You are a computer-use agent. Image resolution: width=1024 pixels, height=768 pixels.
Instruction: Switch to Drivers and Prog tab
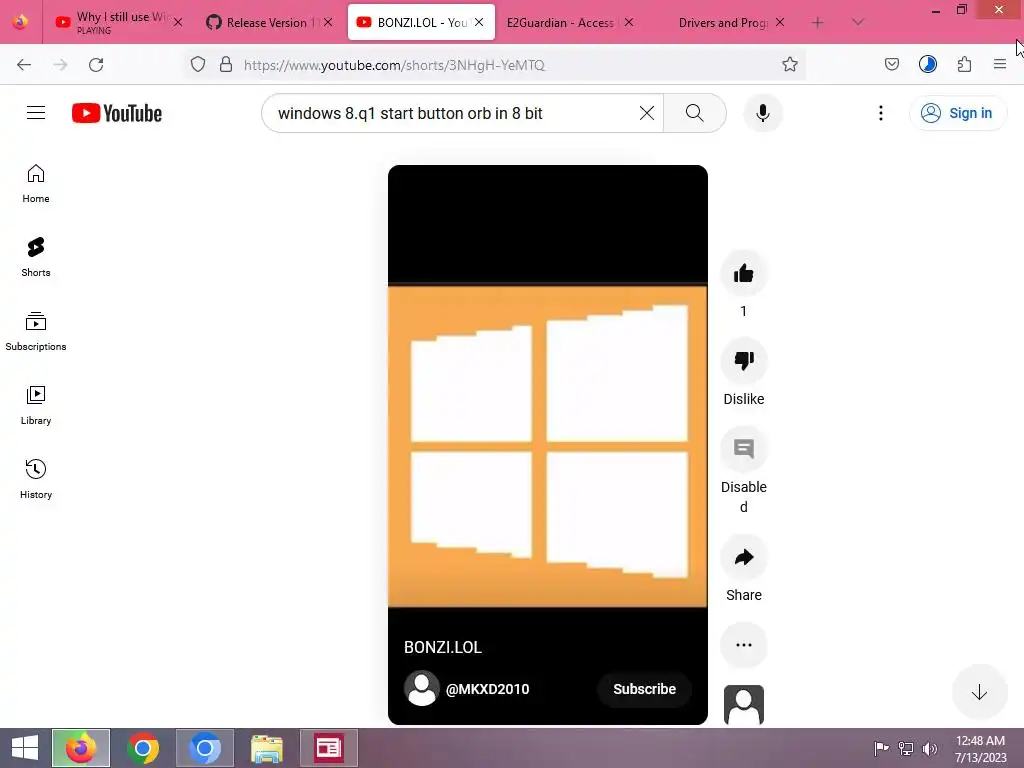(722, 22)
